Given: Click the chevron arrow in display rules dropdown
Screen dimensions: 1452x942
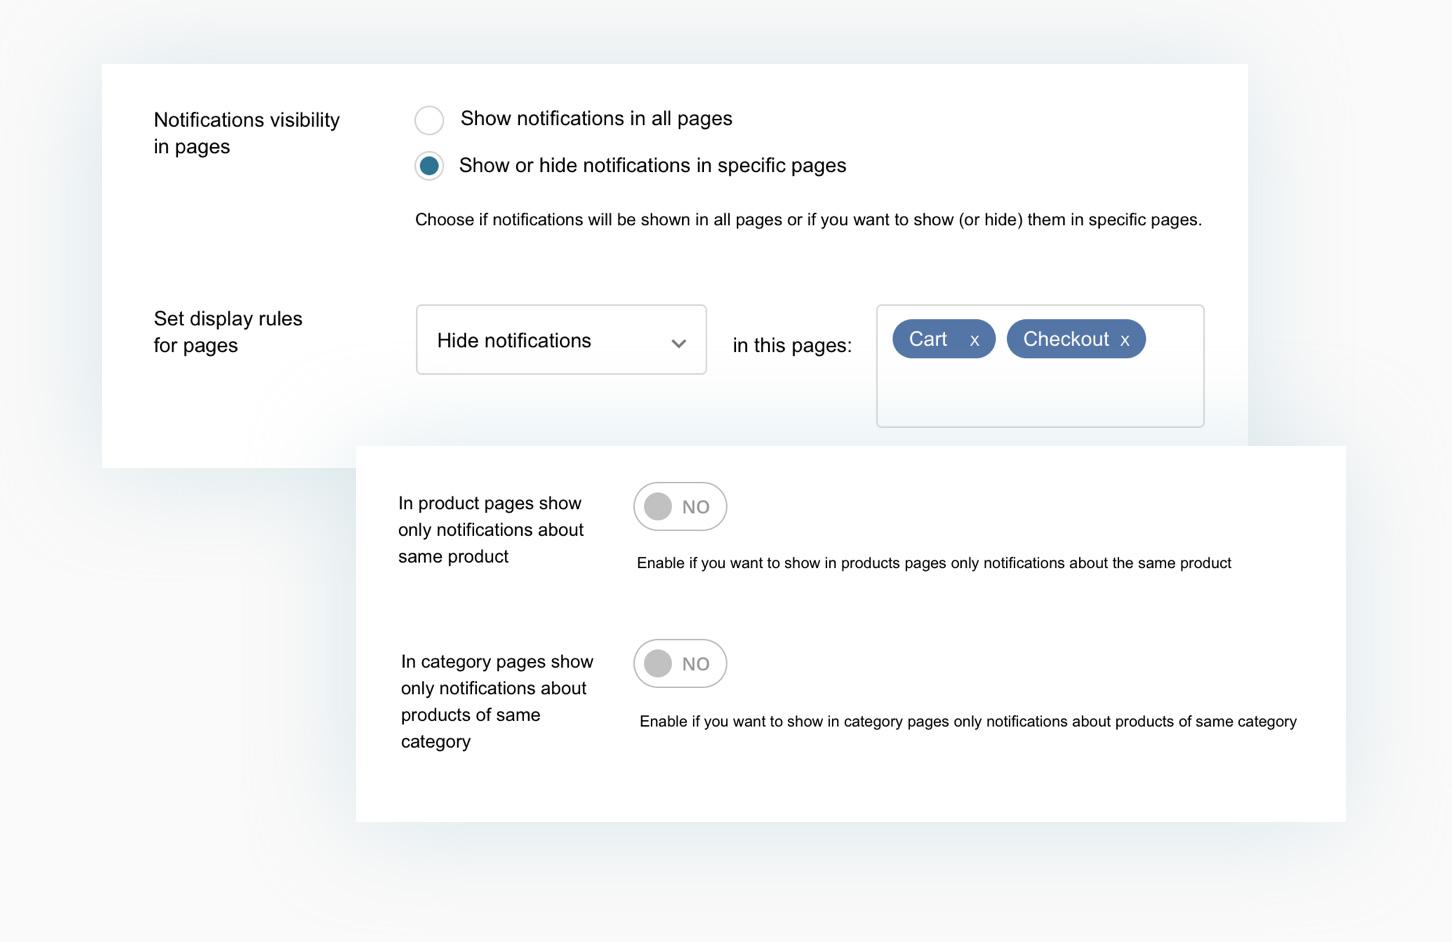Looking at the screenshot, I should click(679, 343).
